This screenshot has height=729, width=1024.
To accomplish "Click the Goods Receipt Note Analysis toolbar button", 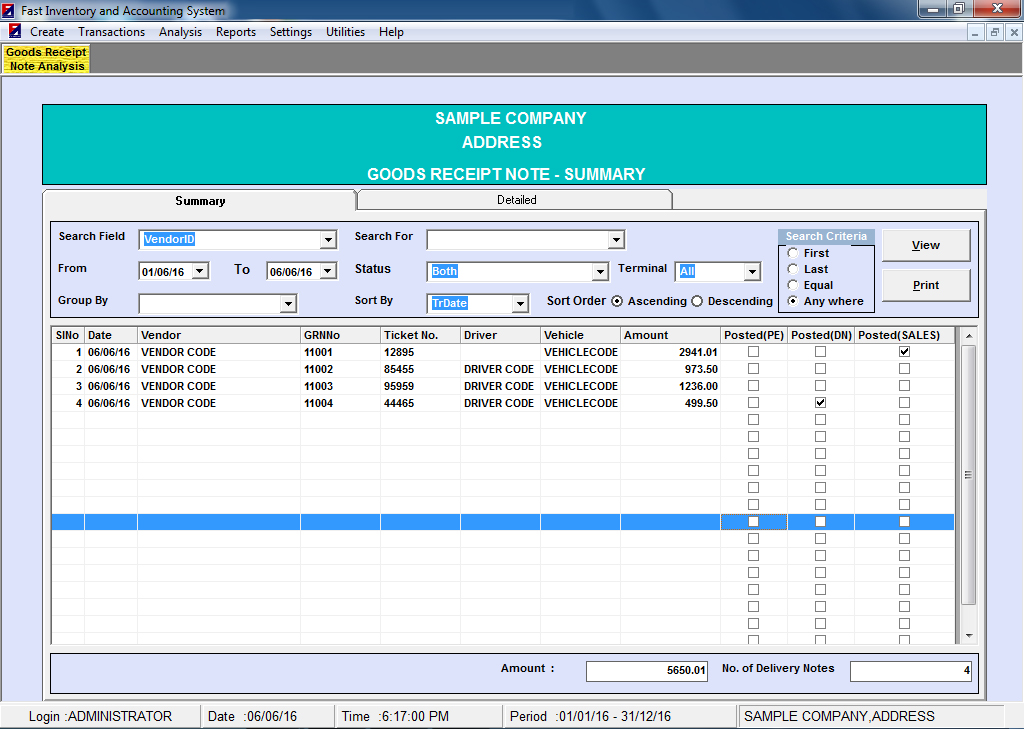I will click(47, 59).
